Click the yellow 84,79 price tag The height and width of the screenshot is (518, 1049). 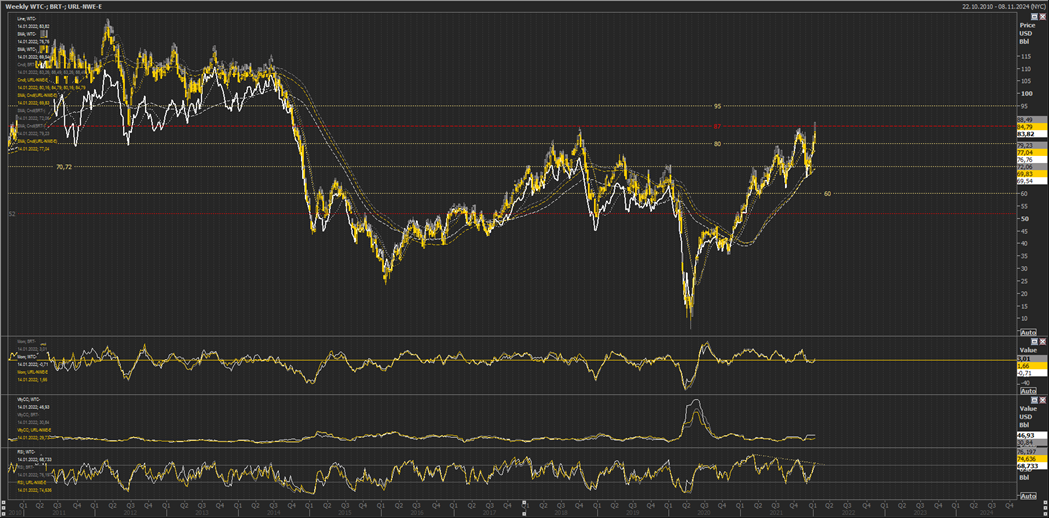coord(1032,126)
